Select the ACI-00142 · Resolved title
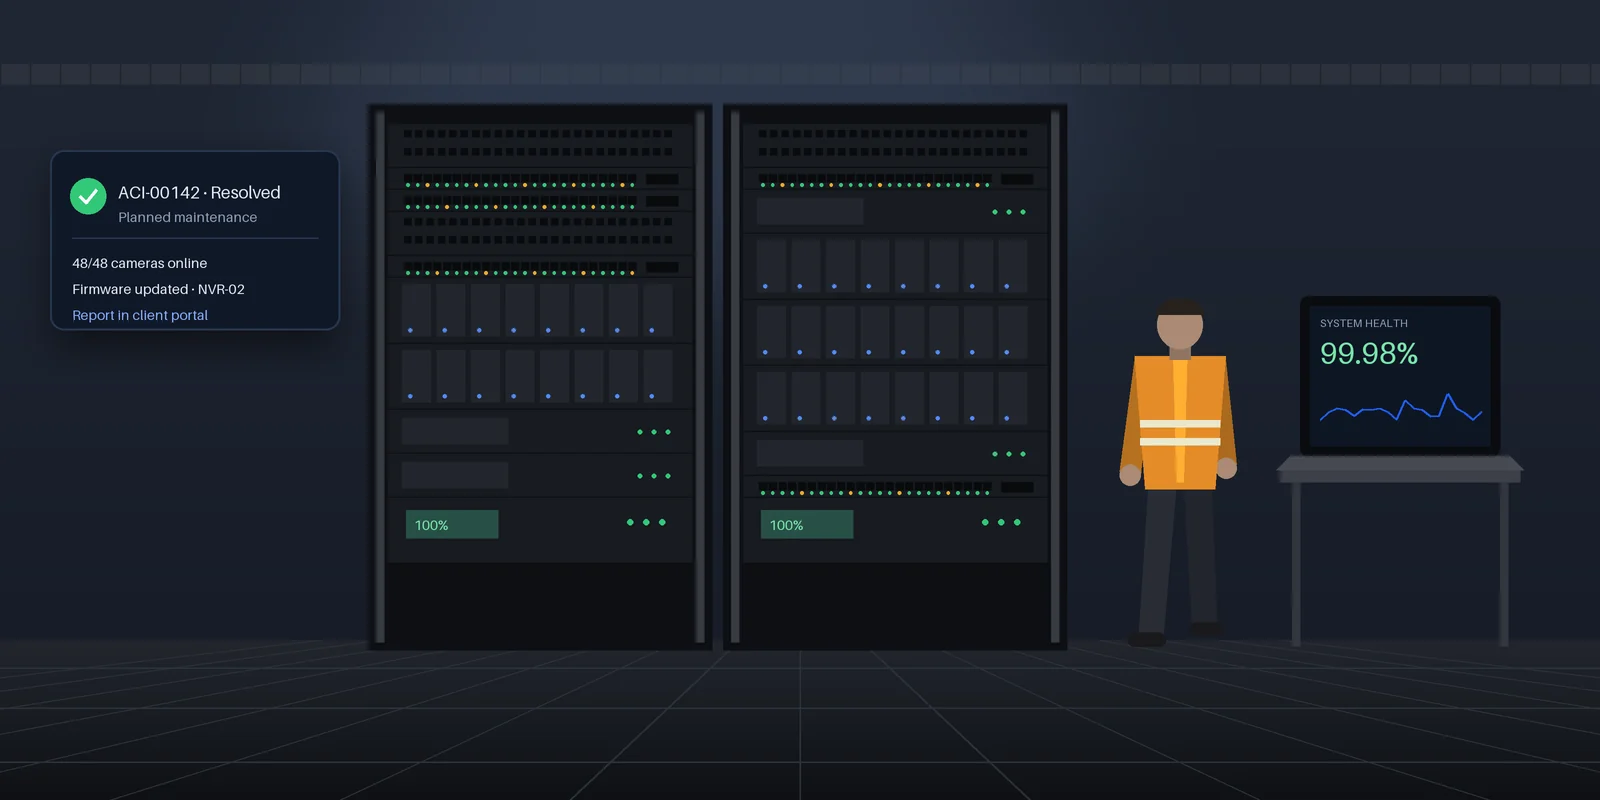The image size is (1600, 800). [x=199, y=192]
